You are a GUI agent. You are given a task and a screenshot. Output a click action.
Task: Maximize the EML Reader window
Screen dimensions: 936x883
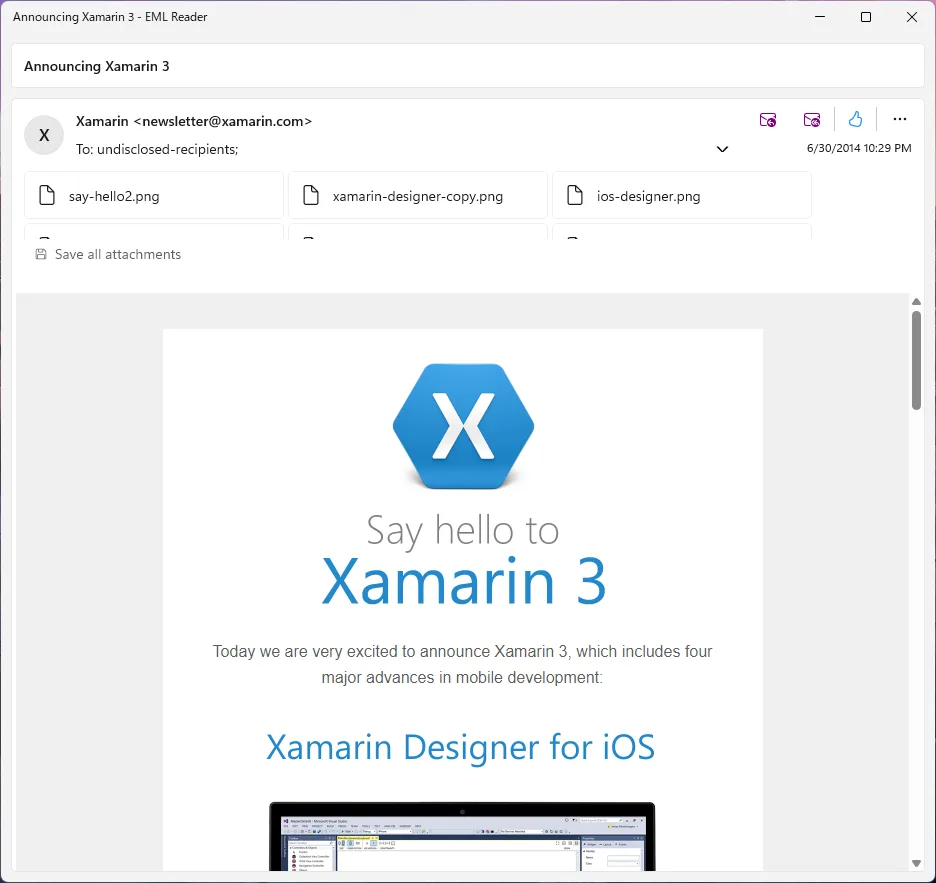click(x=866, y=17)
